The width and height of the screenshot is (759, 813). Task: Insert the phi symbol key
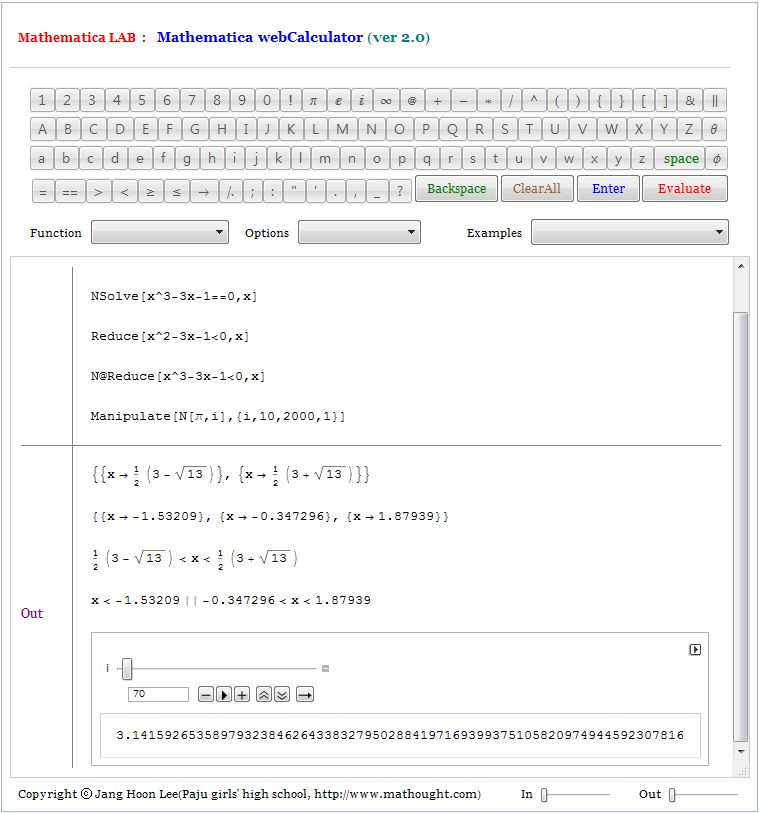[716, 159]
